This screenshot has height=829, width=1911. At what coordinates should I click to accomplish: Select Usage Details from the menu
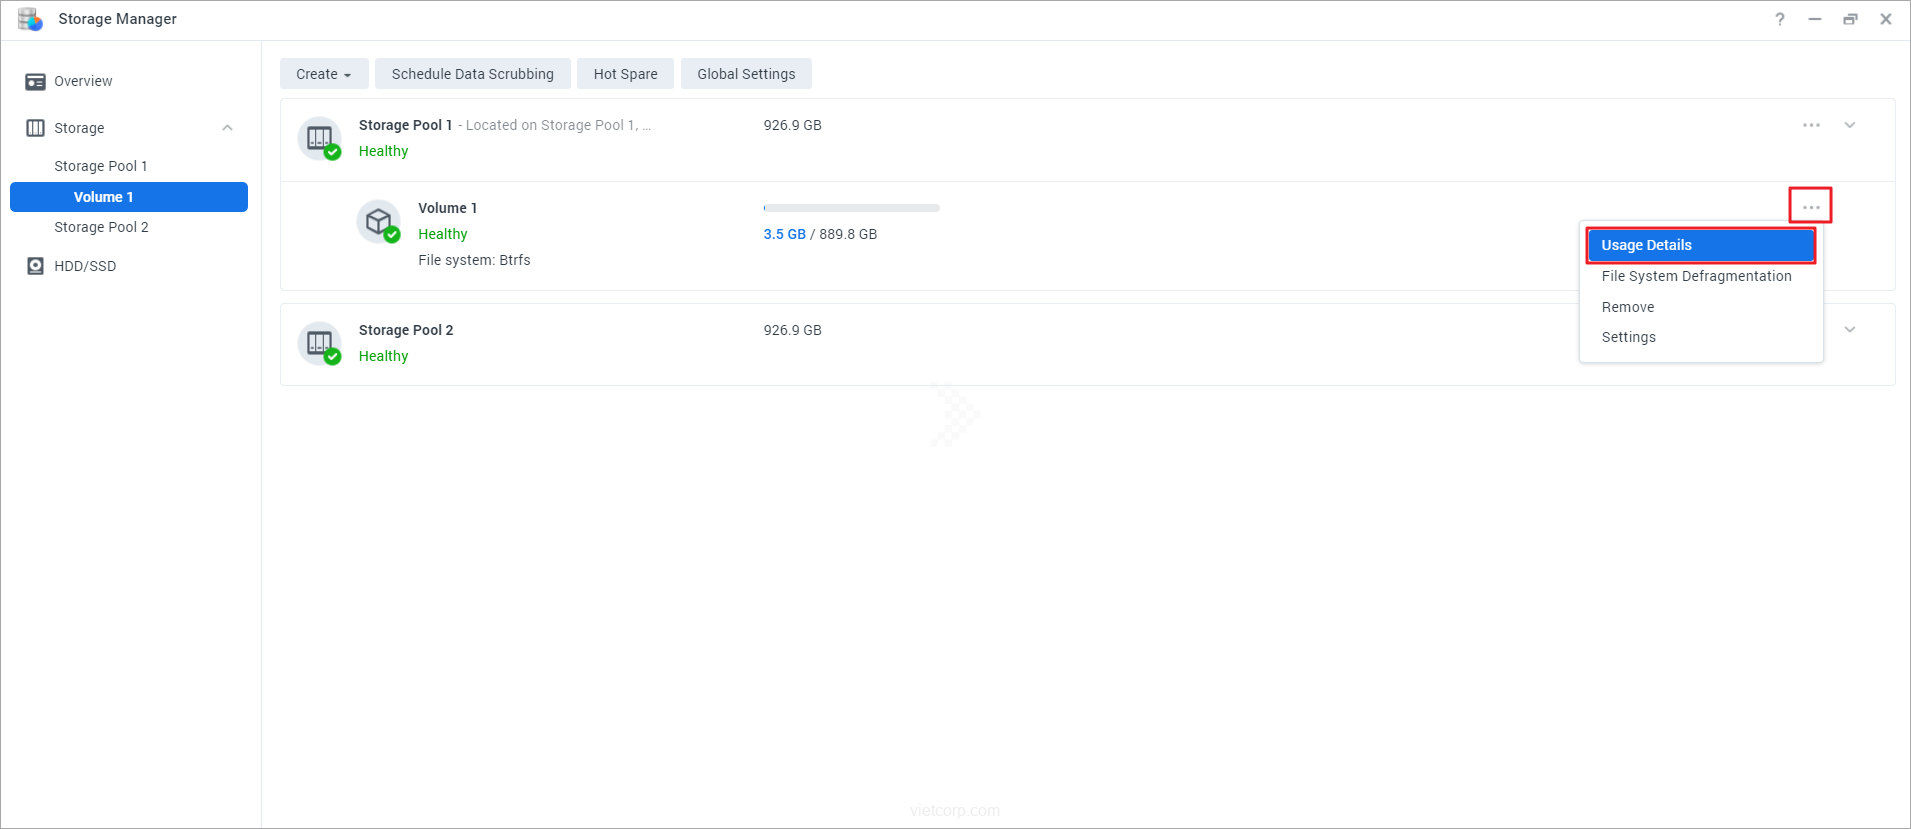tap(1700, 245)
